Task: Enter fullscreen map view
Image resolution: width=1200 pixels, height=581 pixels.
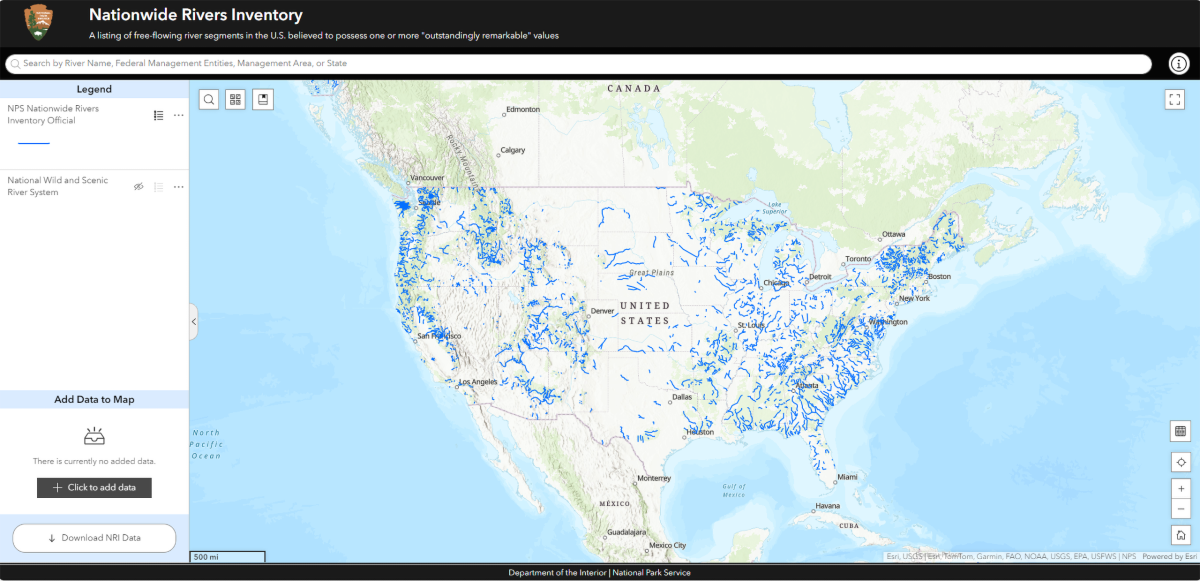Action: pyautogui.click(x=1174, y=99)
